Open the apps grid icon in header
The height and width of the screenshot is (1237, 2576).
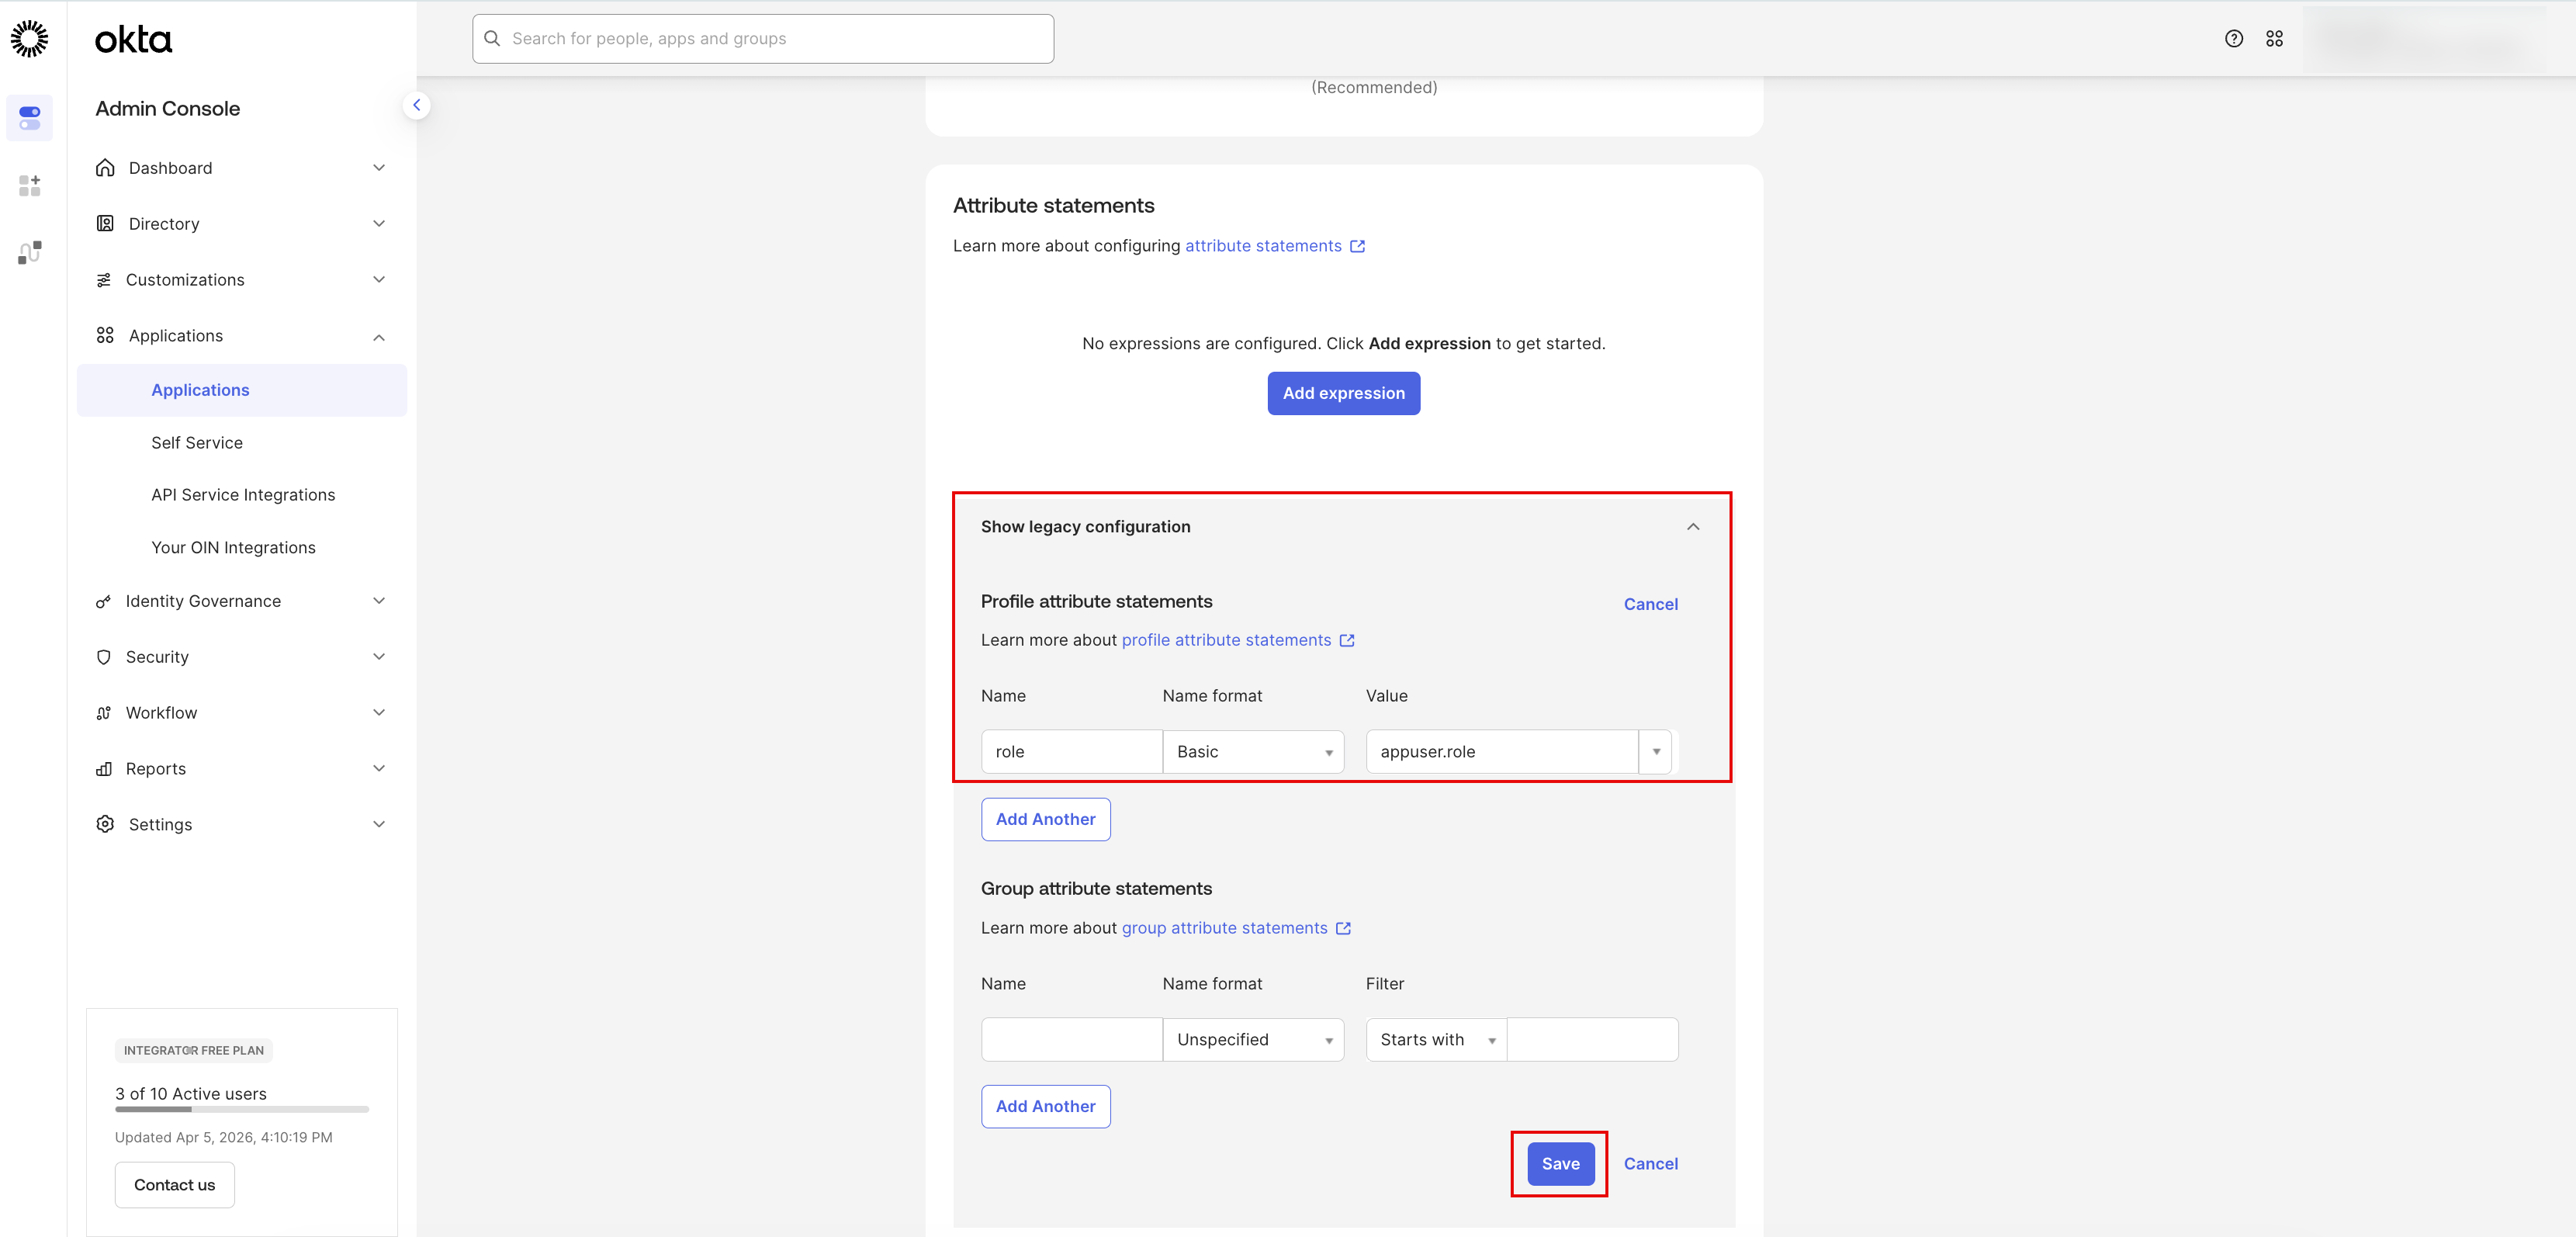click(x=2274, y=38)
